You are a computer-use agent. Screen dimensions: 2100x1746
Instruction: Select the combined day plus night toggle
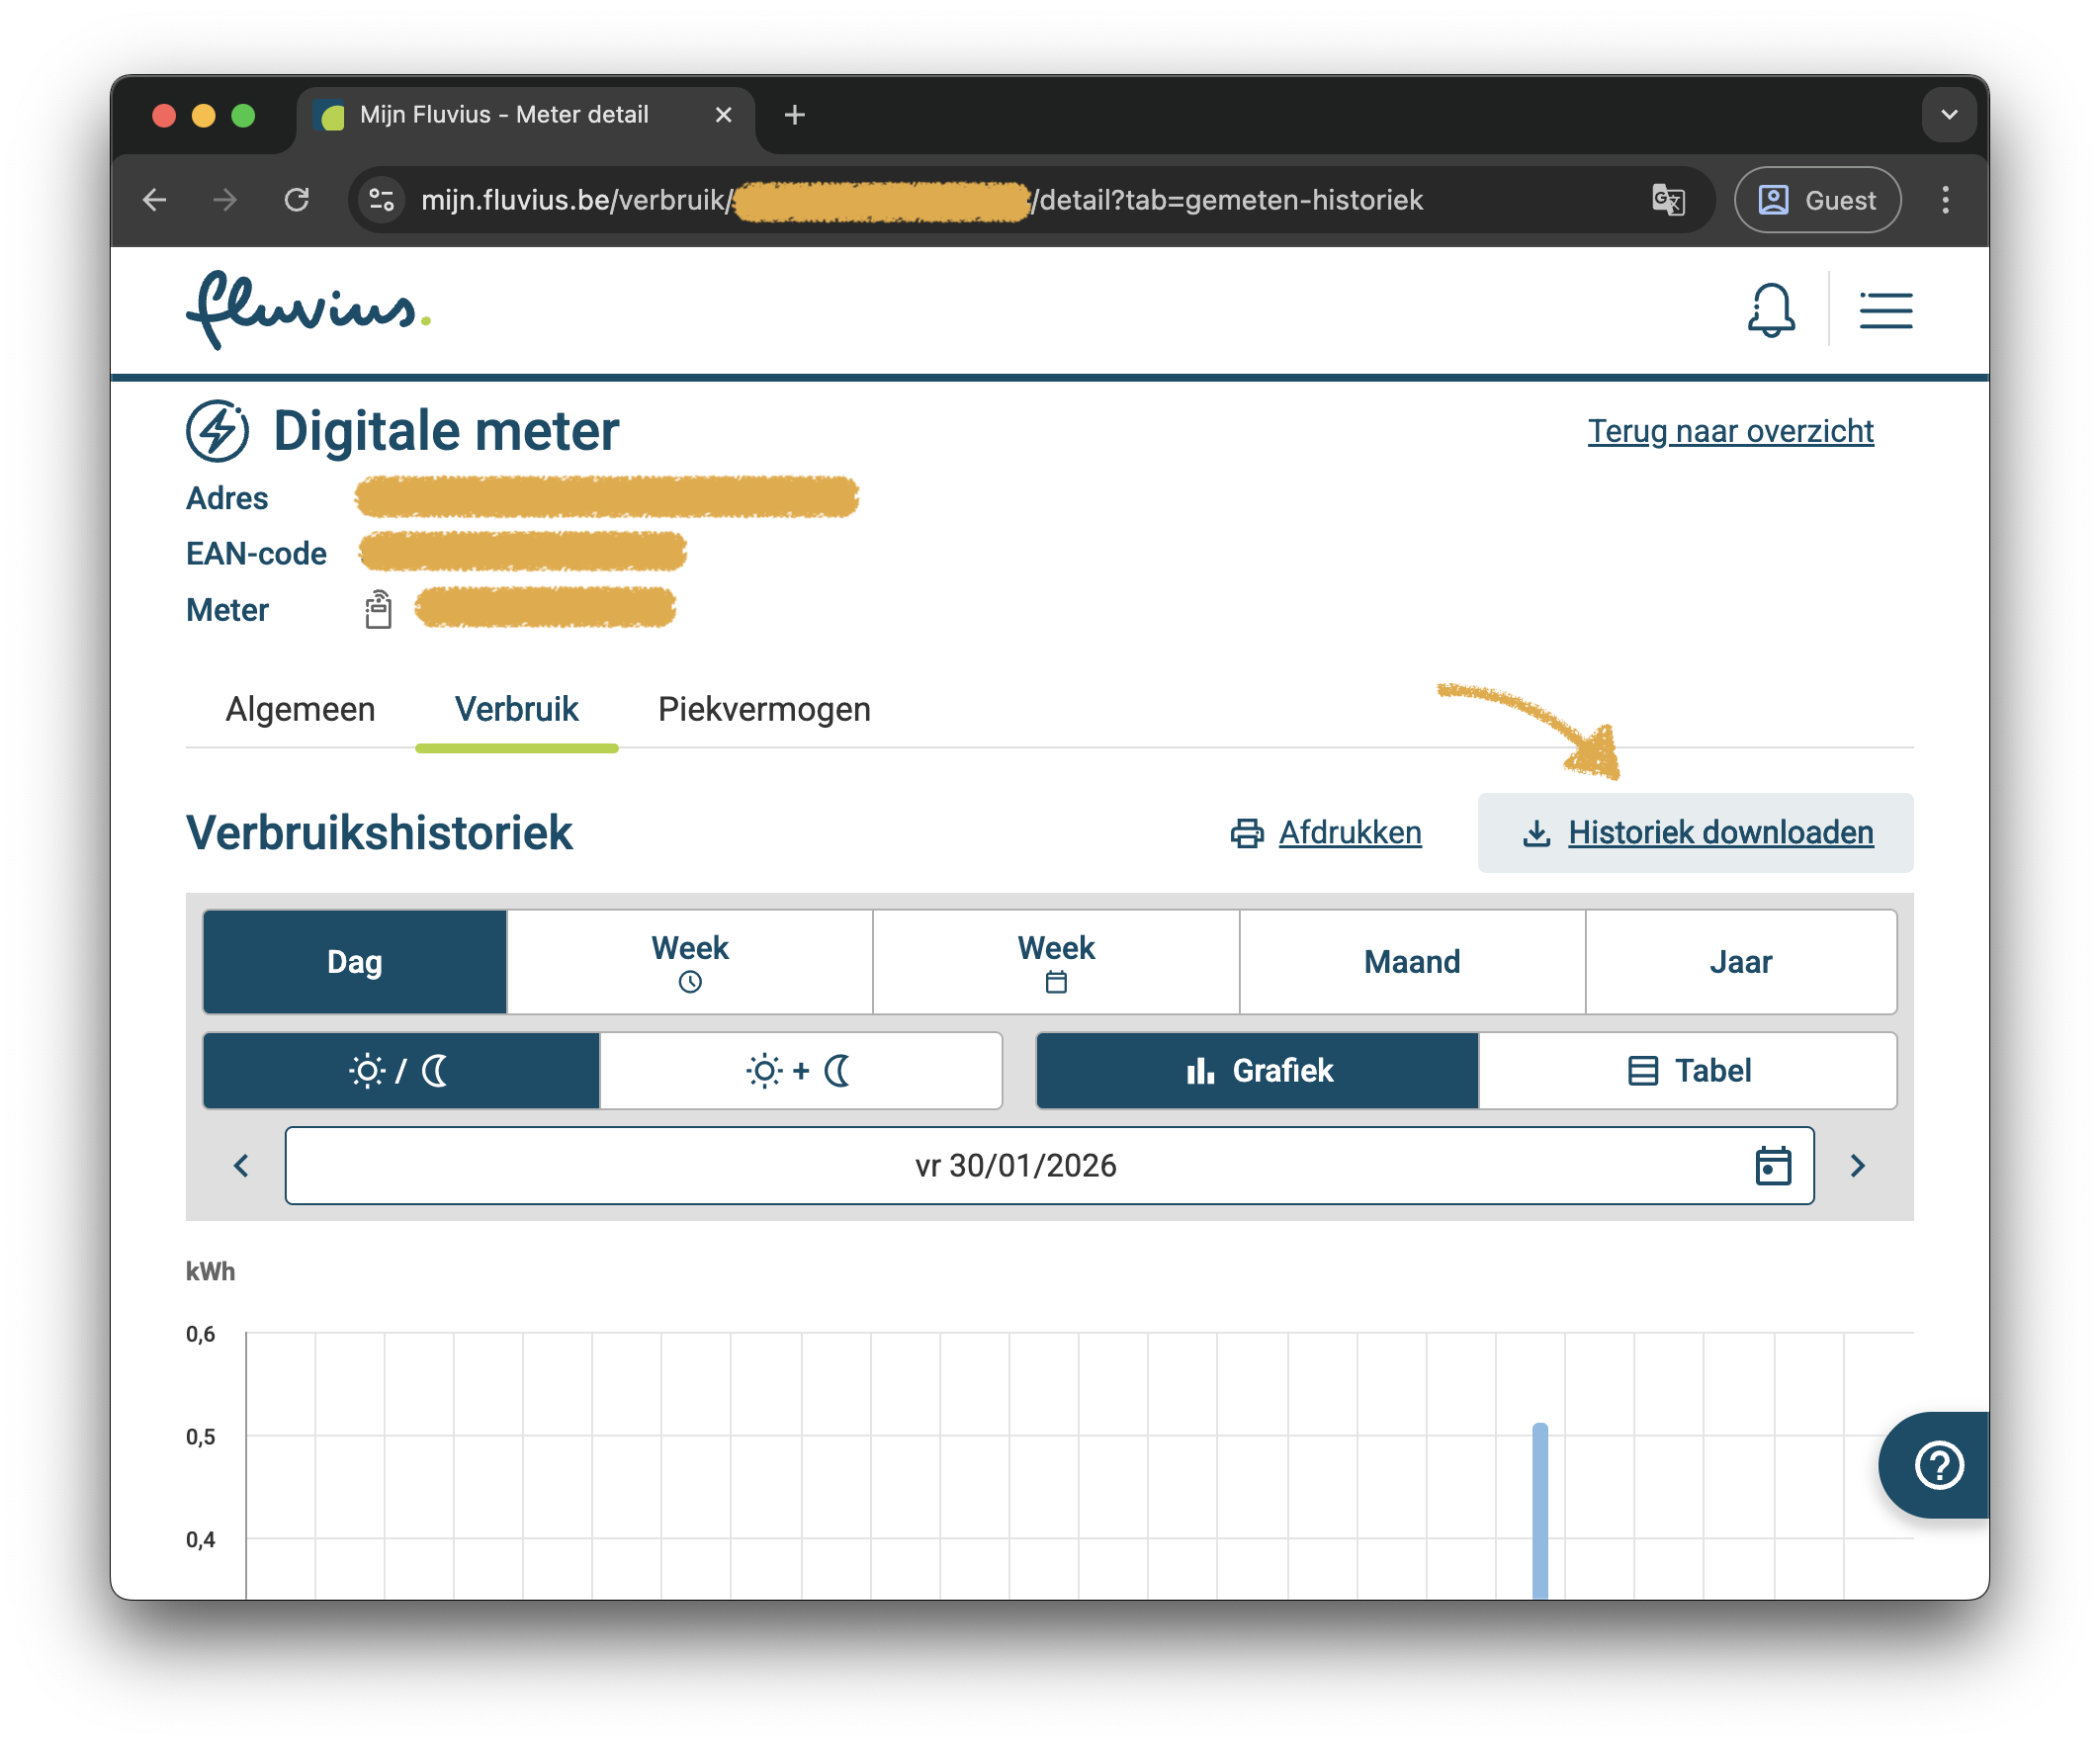point(800,1071)
